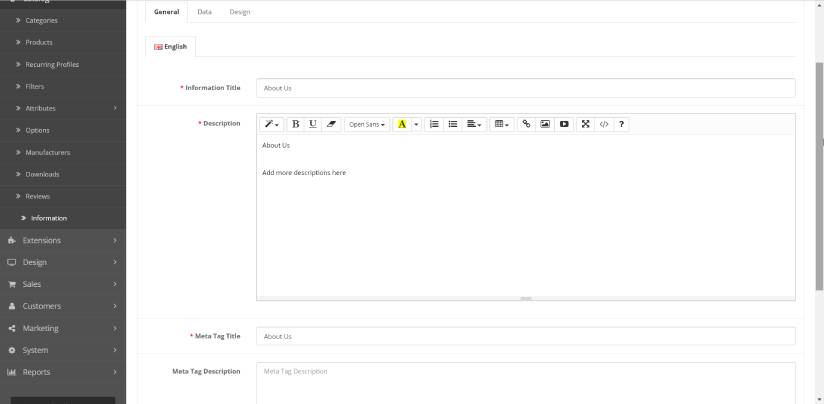This screenshot has height=404, width=824.
Task: Open the Open Sans font dropdown
Action: coord(367,124)
